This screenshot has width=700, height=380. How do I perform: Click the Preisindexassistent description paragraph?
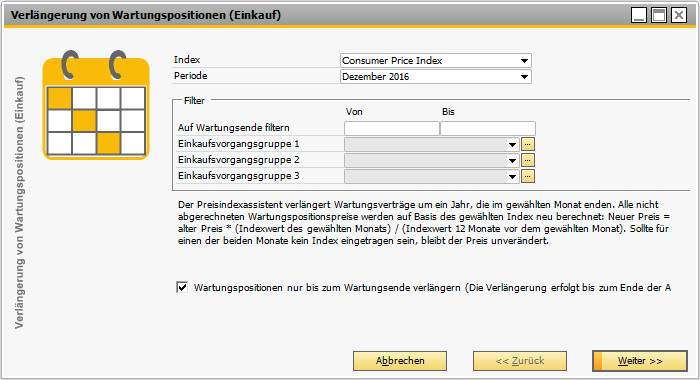[424, 223]
